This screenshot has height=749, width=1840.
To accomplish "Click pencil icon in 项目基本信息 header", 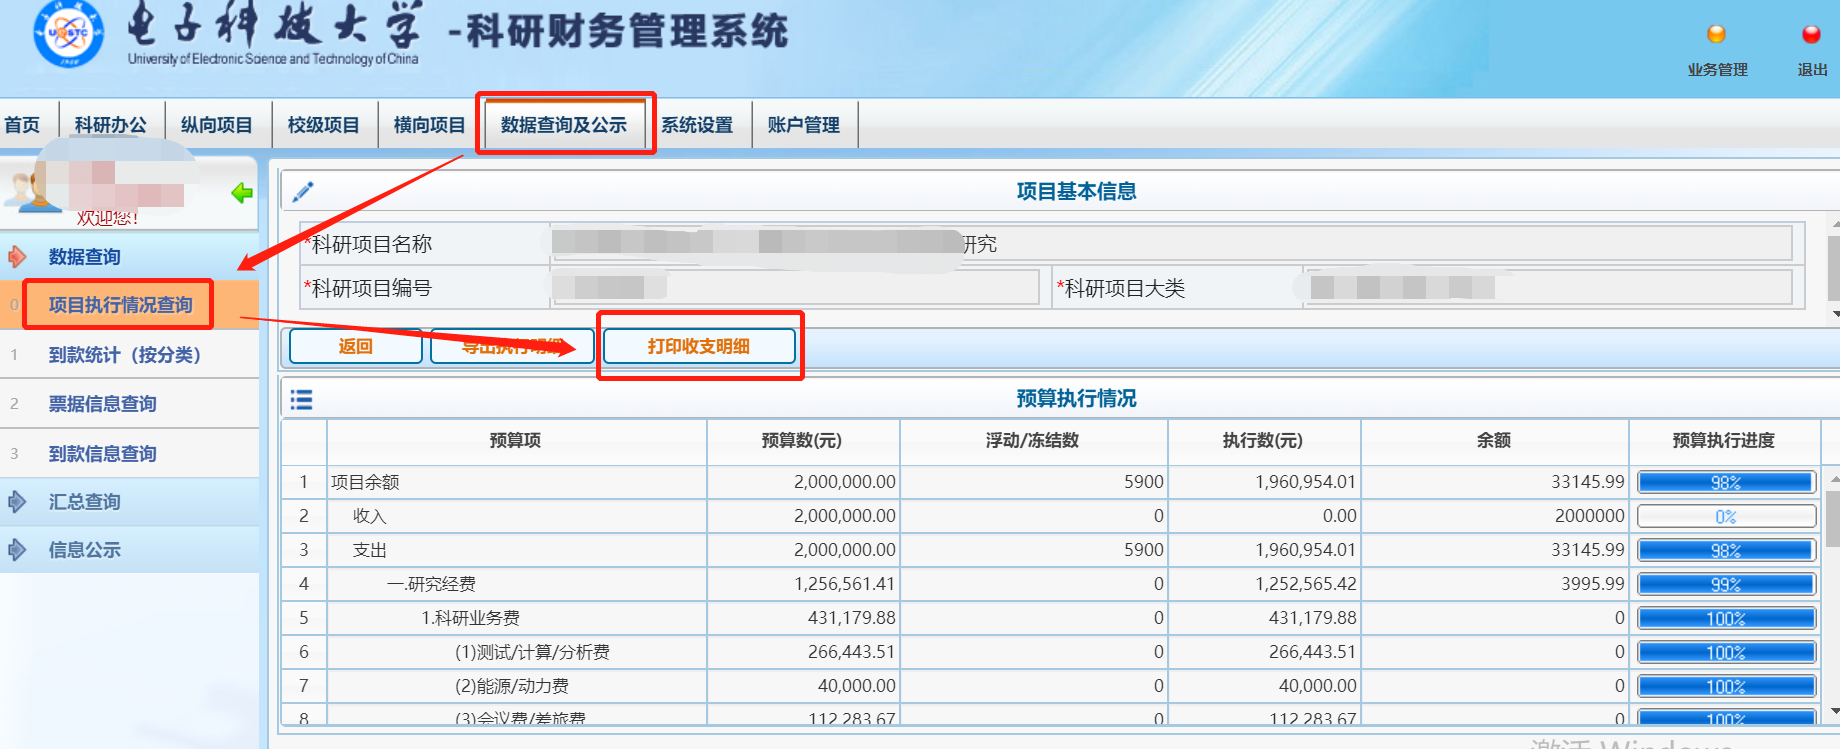I will (x=303, y=191).
